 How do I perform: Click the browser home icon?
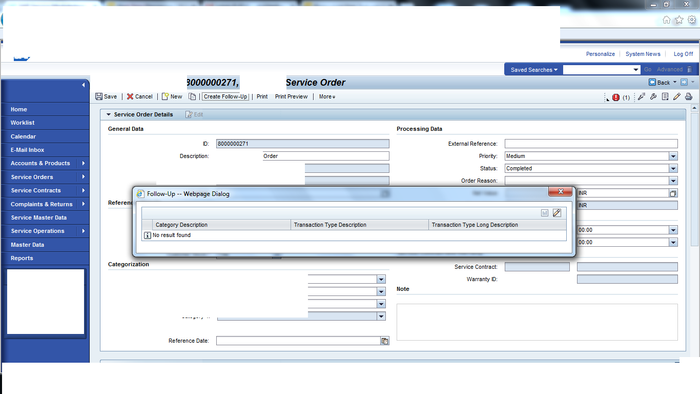(x=667, y=20)
